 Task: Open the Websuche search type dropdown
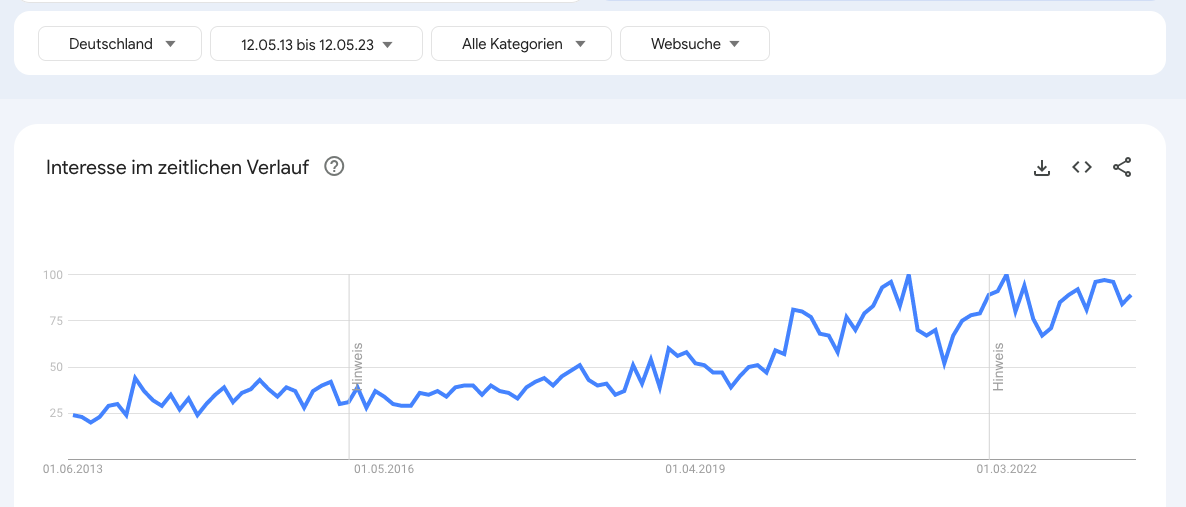pos(695,44)
